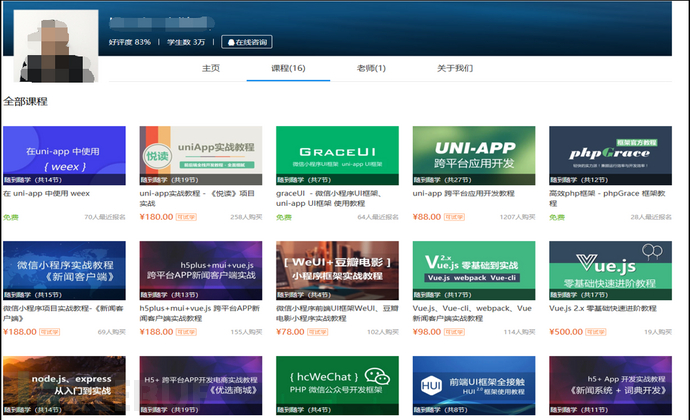Select the 关于我们 tab
Viewport: 690px width, 420px height.
pyautogui.click(x=455, y=68)
